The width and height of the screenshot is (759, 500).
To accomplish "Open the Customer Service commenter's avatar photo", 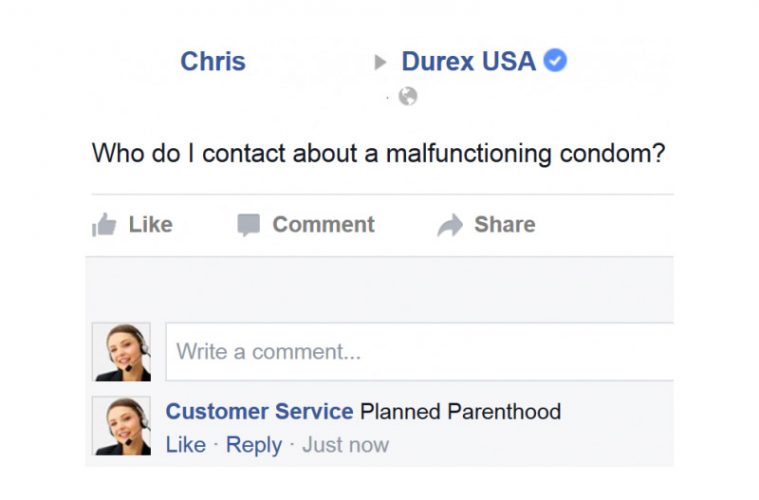I will coord(121,426).
